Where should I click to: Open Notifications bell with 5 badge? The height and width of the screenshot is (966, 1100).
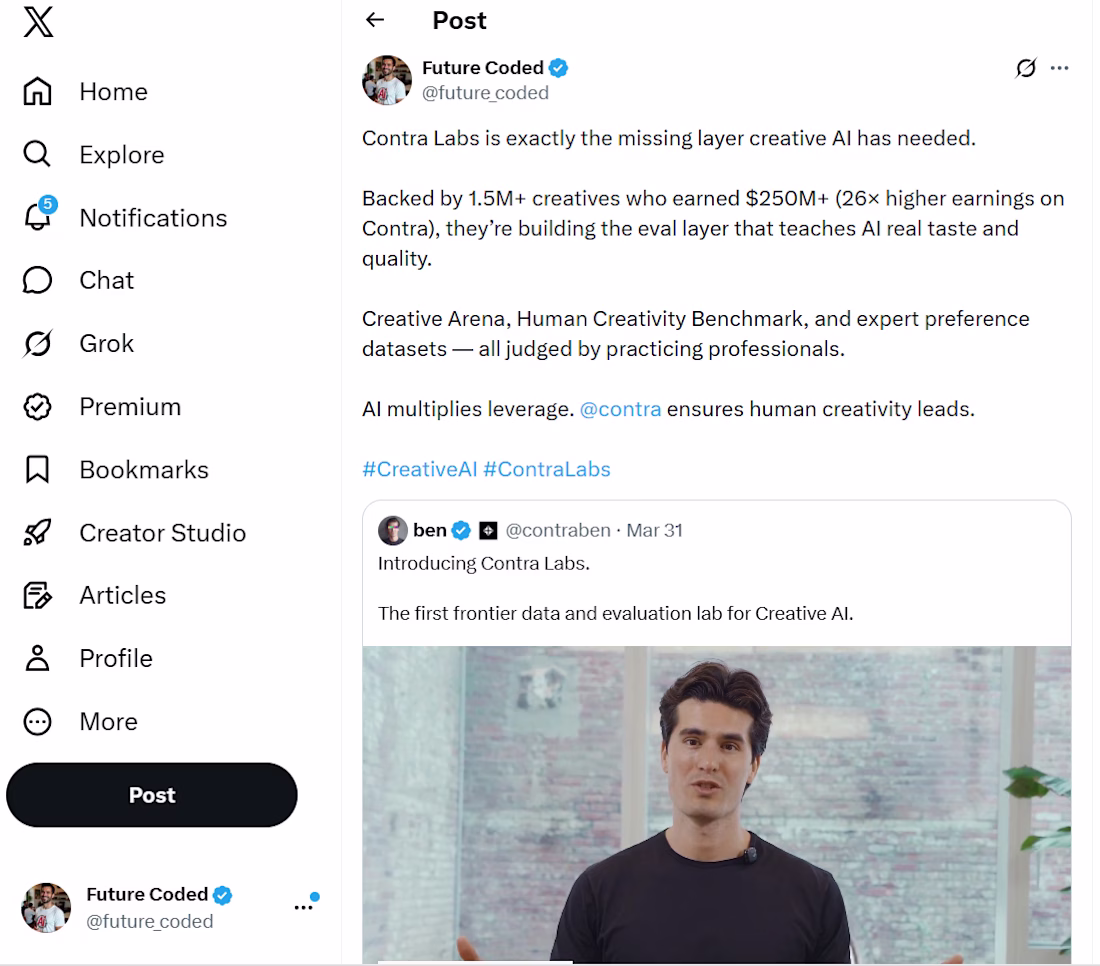pos(38,217)
